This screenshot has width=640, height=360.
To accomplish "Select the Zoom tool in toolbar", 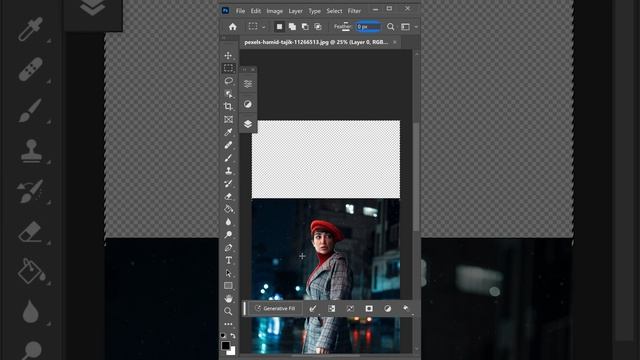I will [x=228, y=311].
